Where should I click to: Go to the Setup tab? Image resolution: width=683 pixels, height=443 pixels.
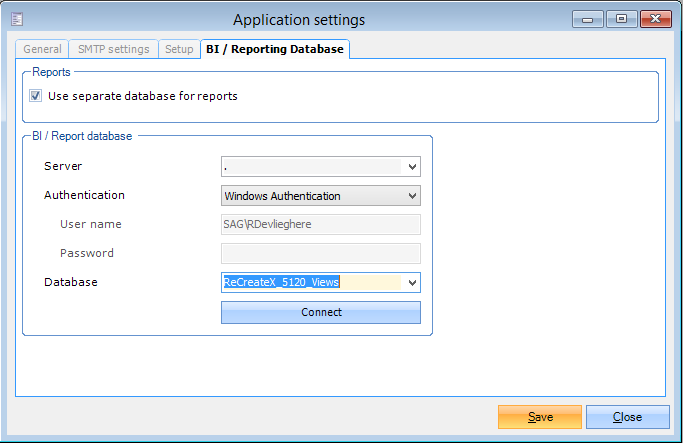[179, 49]
